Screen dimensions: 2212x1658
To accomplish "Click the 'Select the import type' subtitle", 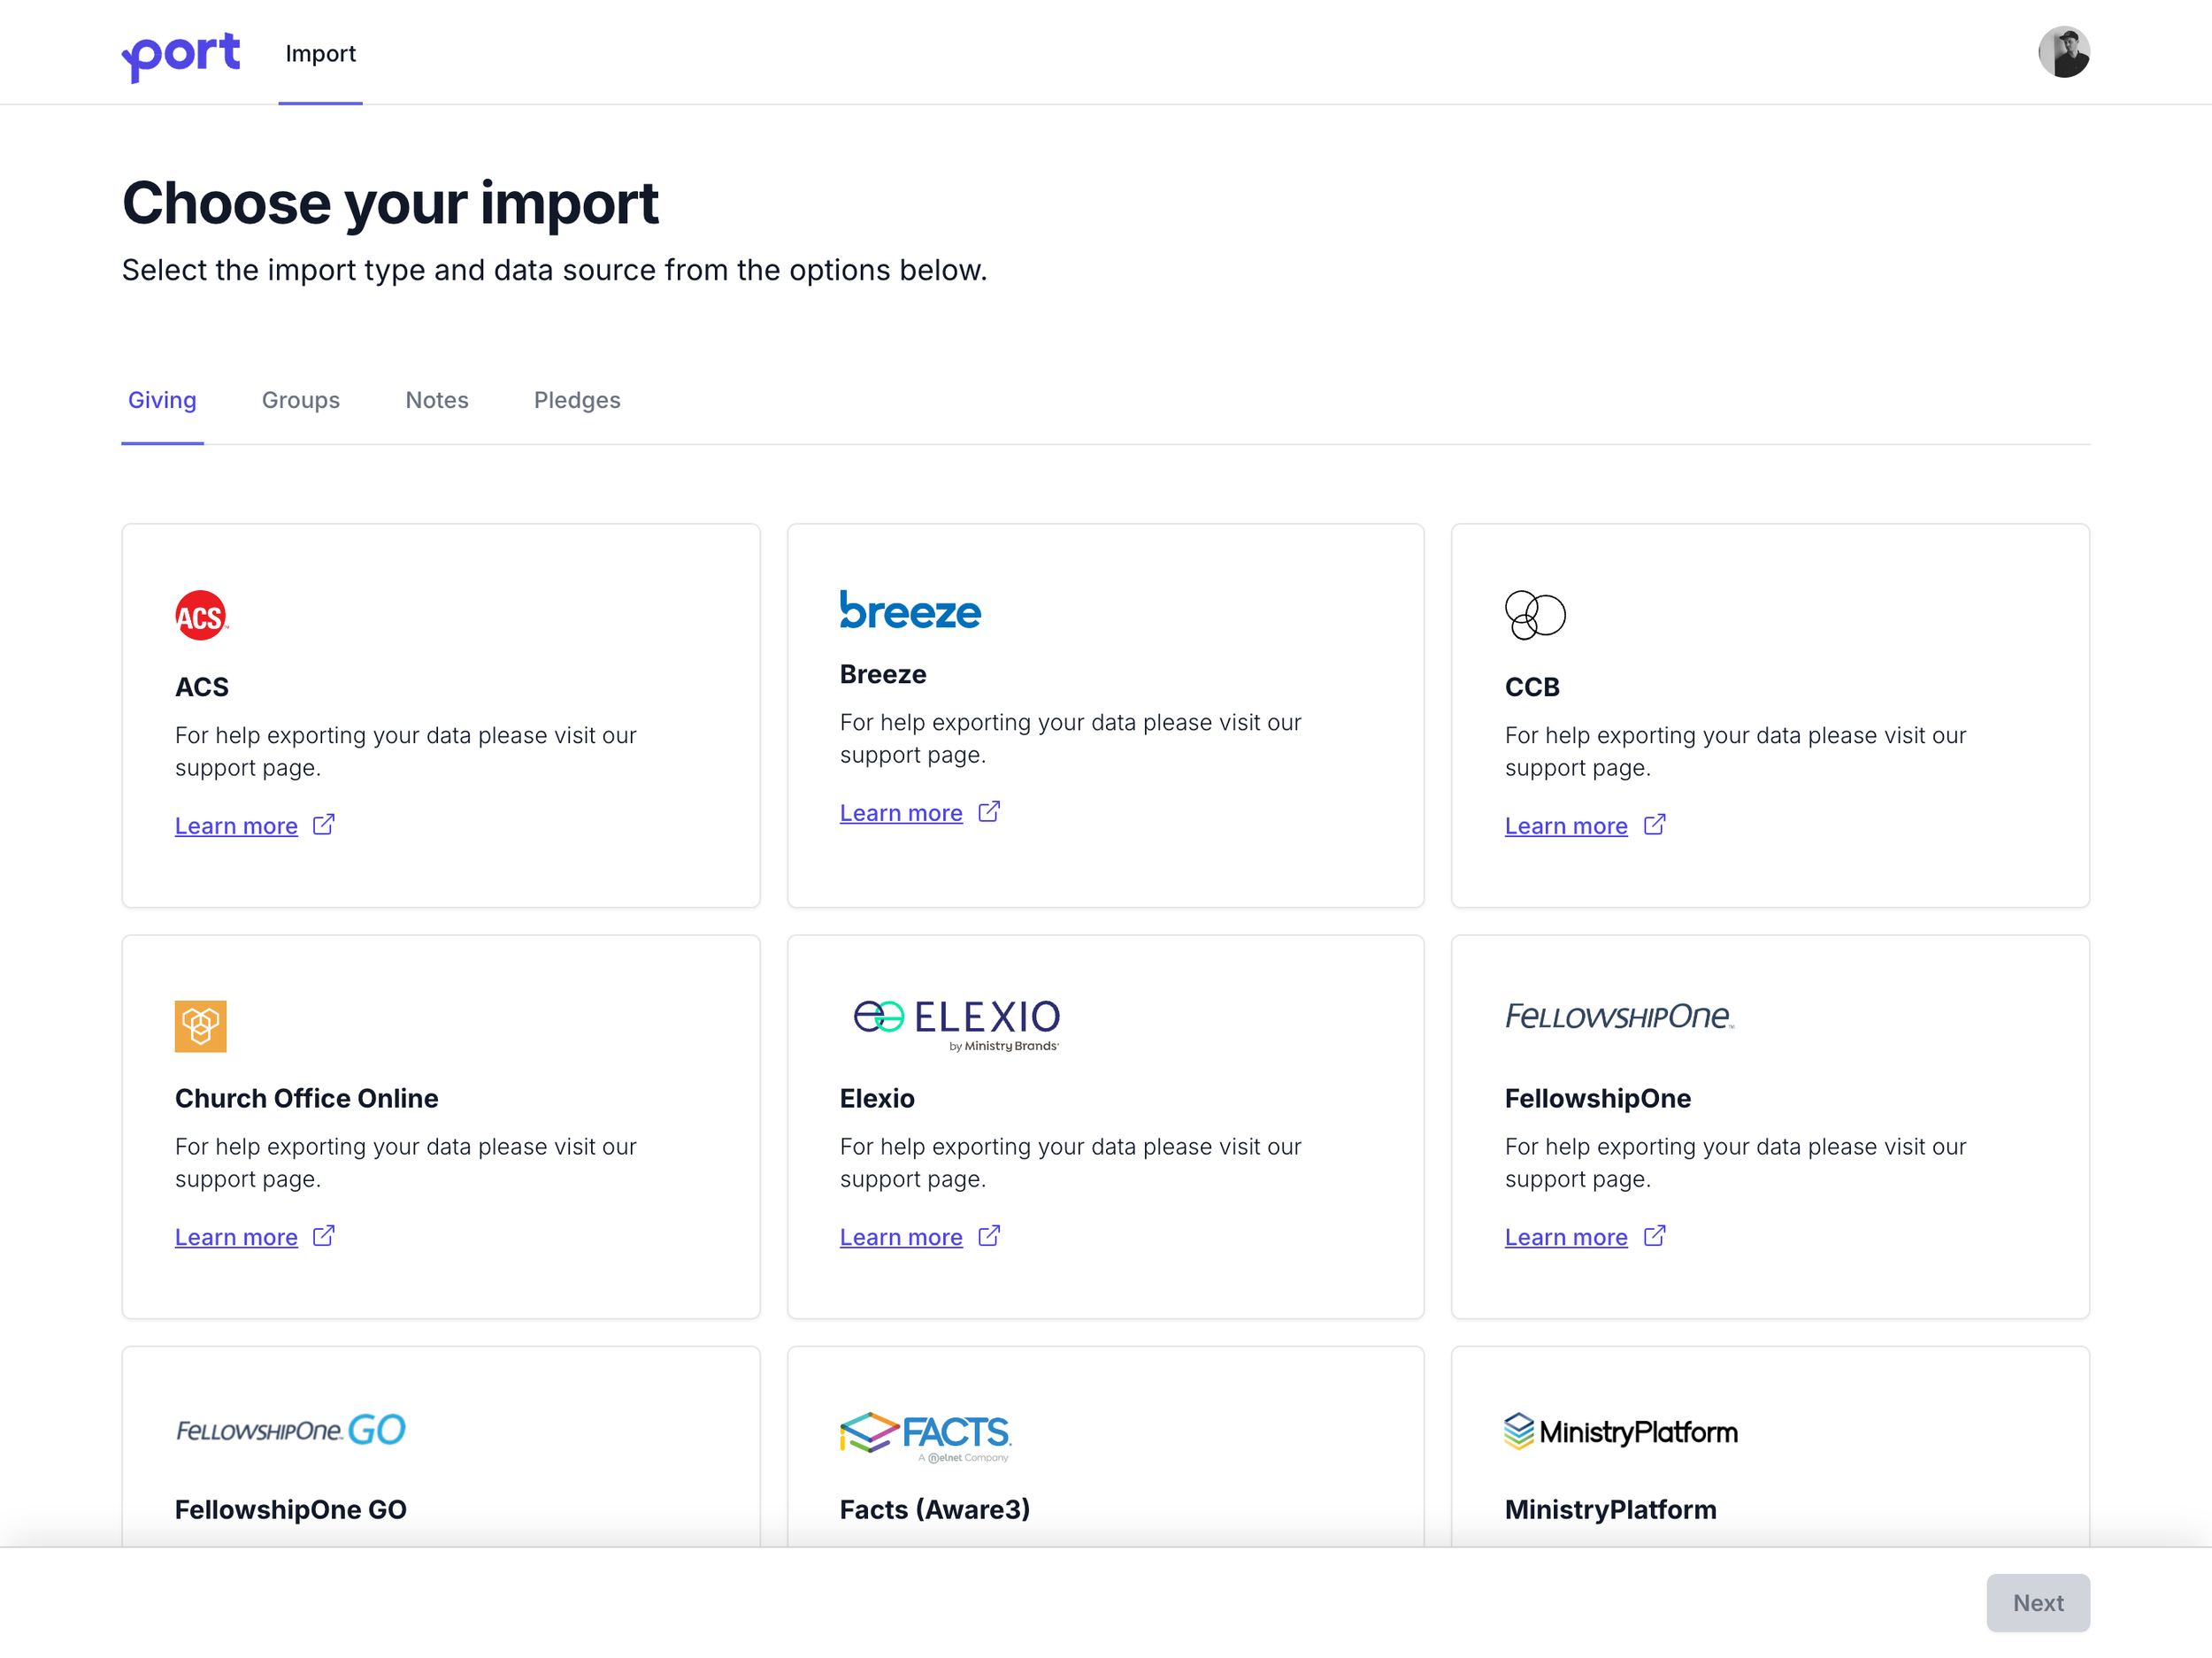I will [x=554, y=270].
